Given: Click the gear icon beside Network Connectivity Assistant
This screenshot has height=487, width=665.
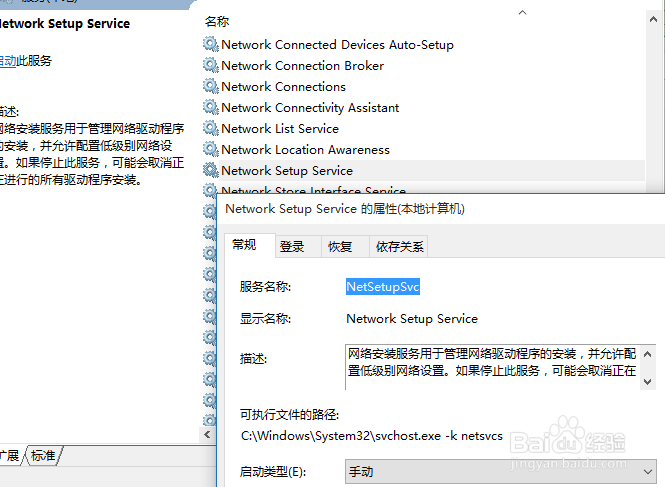Looking at the screenshot, I should 210,107.
